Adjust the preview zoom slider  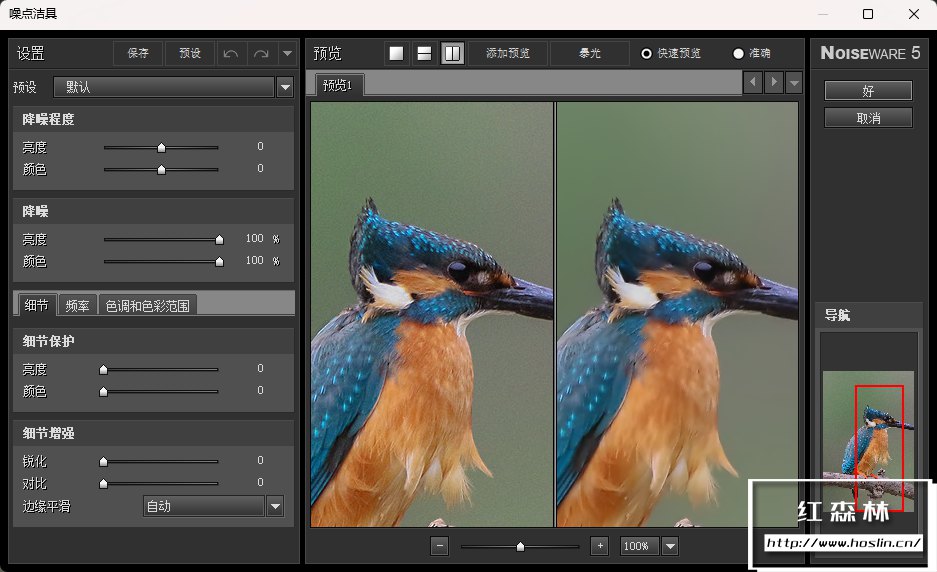pos(520,546)
